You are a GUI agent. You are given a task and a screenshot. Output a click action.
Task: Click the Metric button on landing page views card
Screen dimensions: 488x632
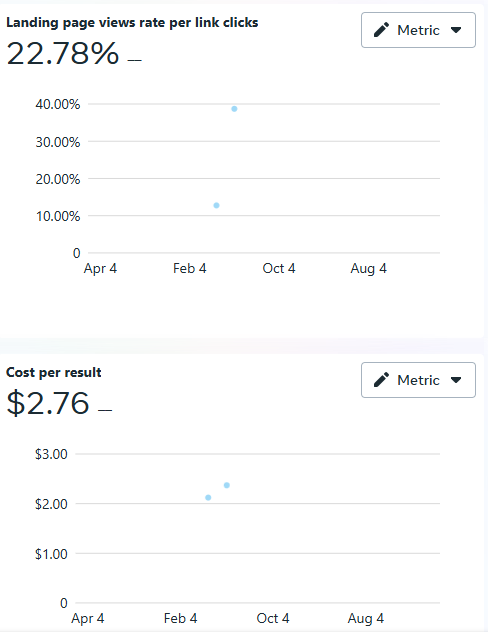(x=418, y=30)
